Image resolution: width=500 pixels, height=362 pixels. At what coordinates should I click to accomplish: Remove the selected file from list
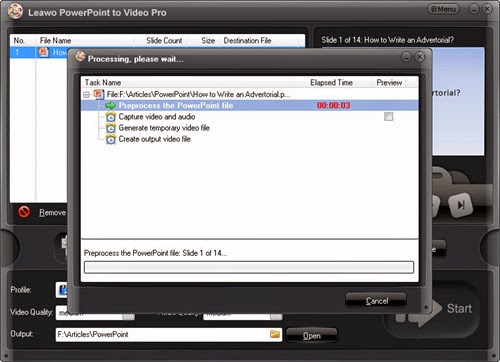(52, 212)
